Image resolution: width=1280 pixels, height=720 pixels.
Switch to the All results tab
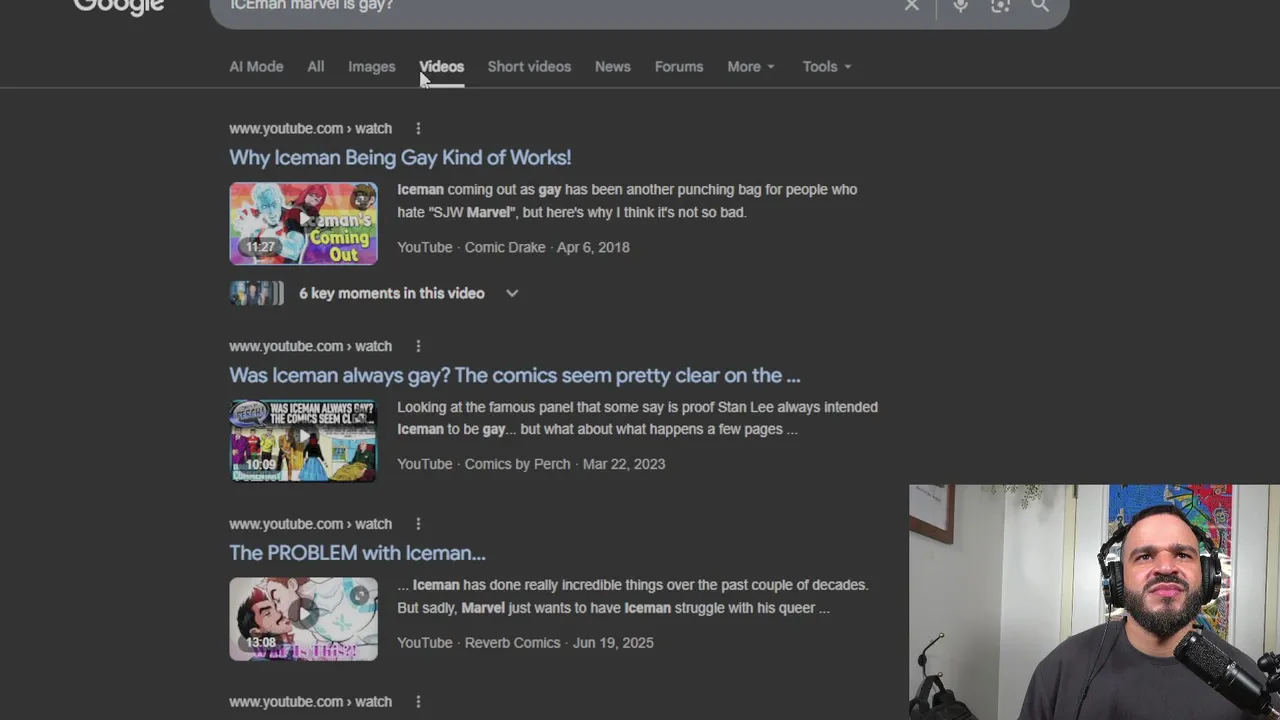[316, 66]
